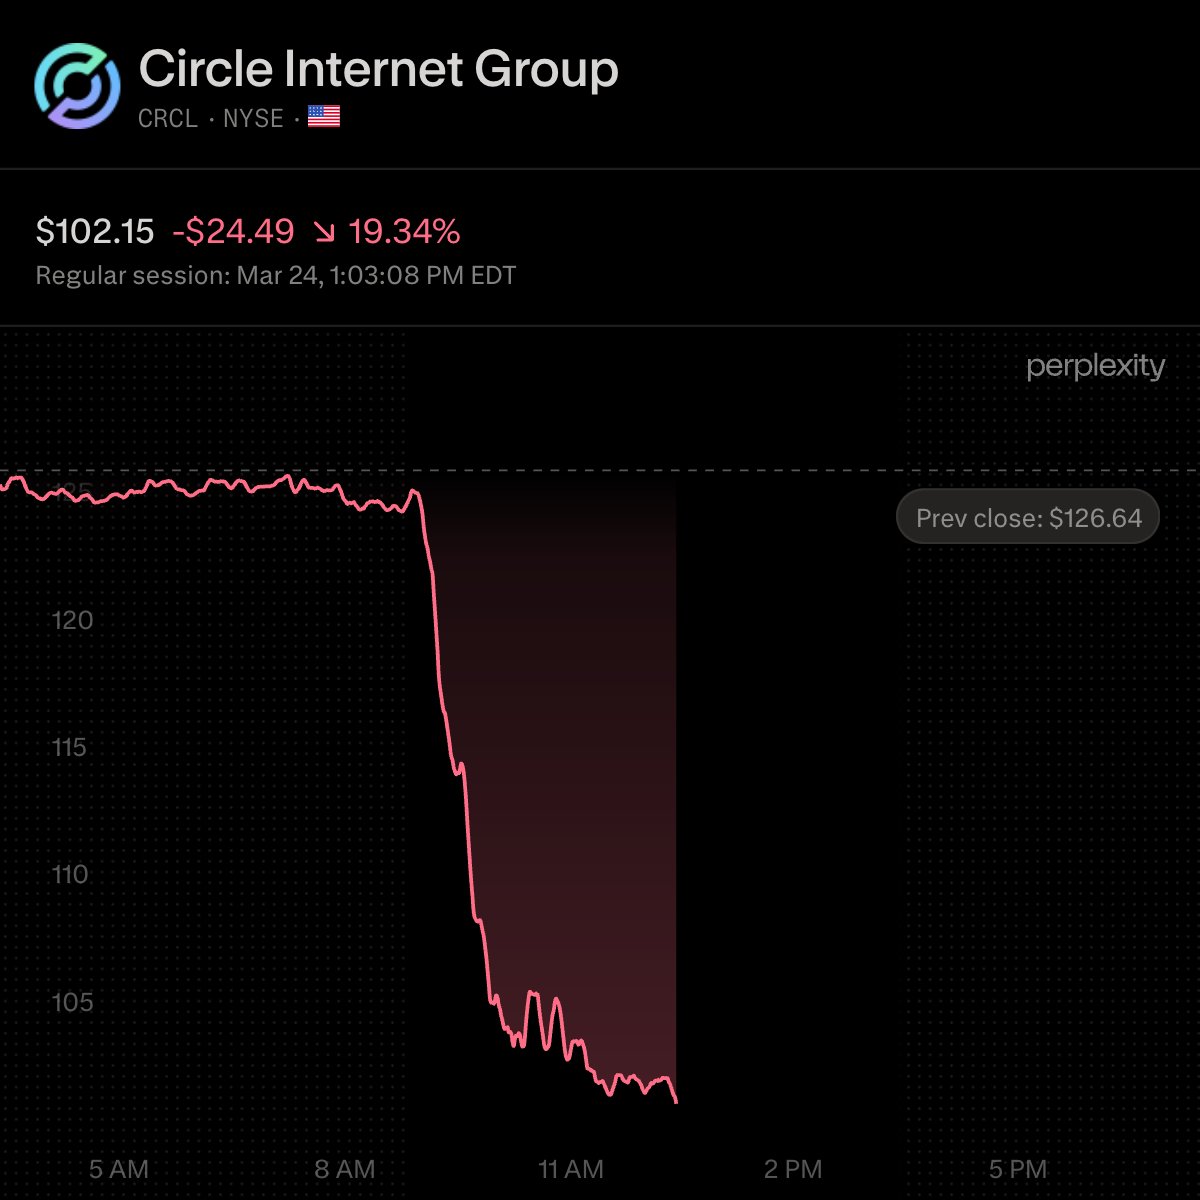Click the CRCL ticker symbol
Image resolution: width=1200 pixels, height=1200 pixels.
[x=168, y=118]
